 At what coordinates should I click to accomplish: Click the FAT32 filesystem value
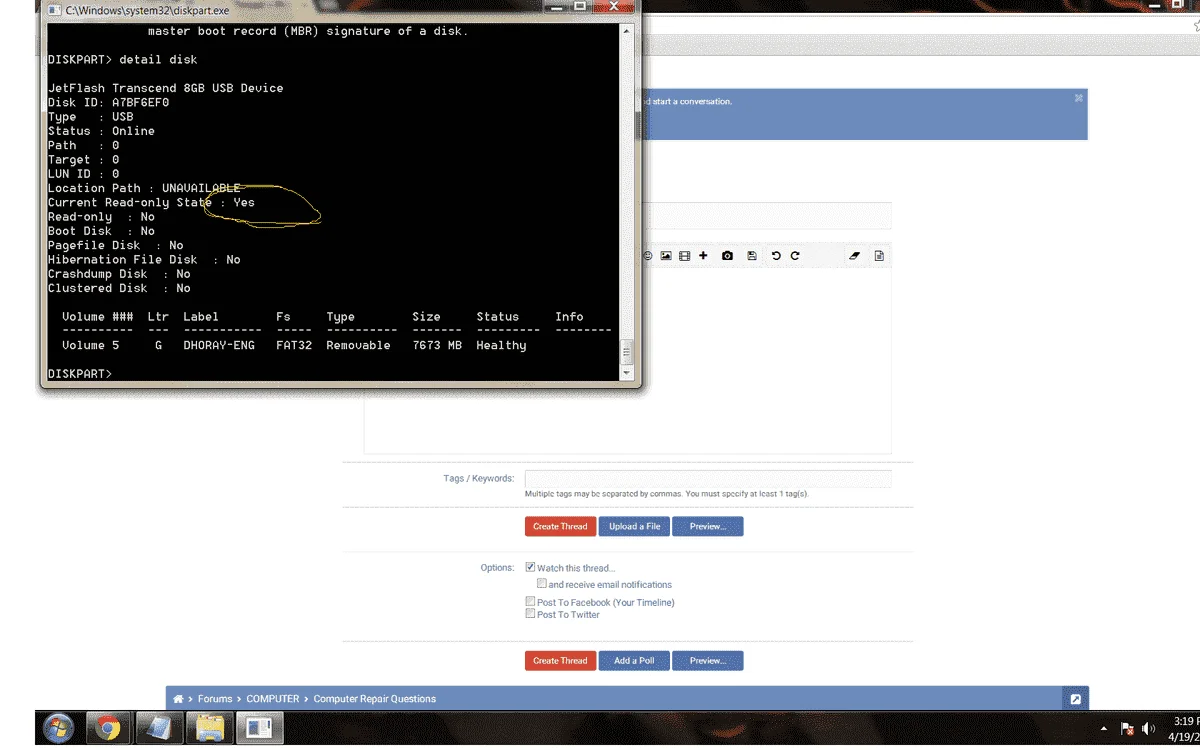pos(294,345)
